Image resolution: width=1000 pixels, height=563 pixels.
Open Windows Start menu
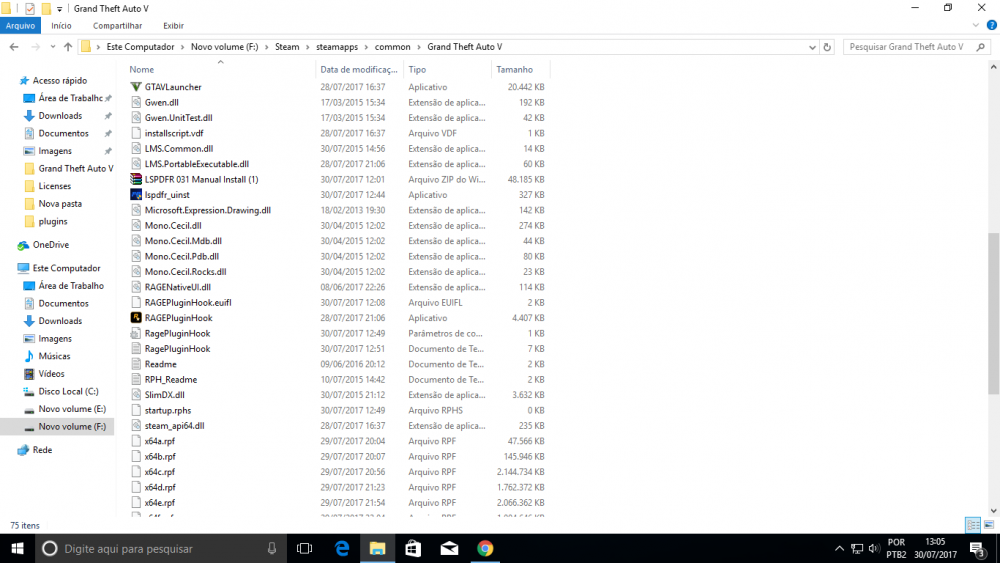click(17, 548)
